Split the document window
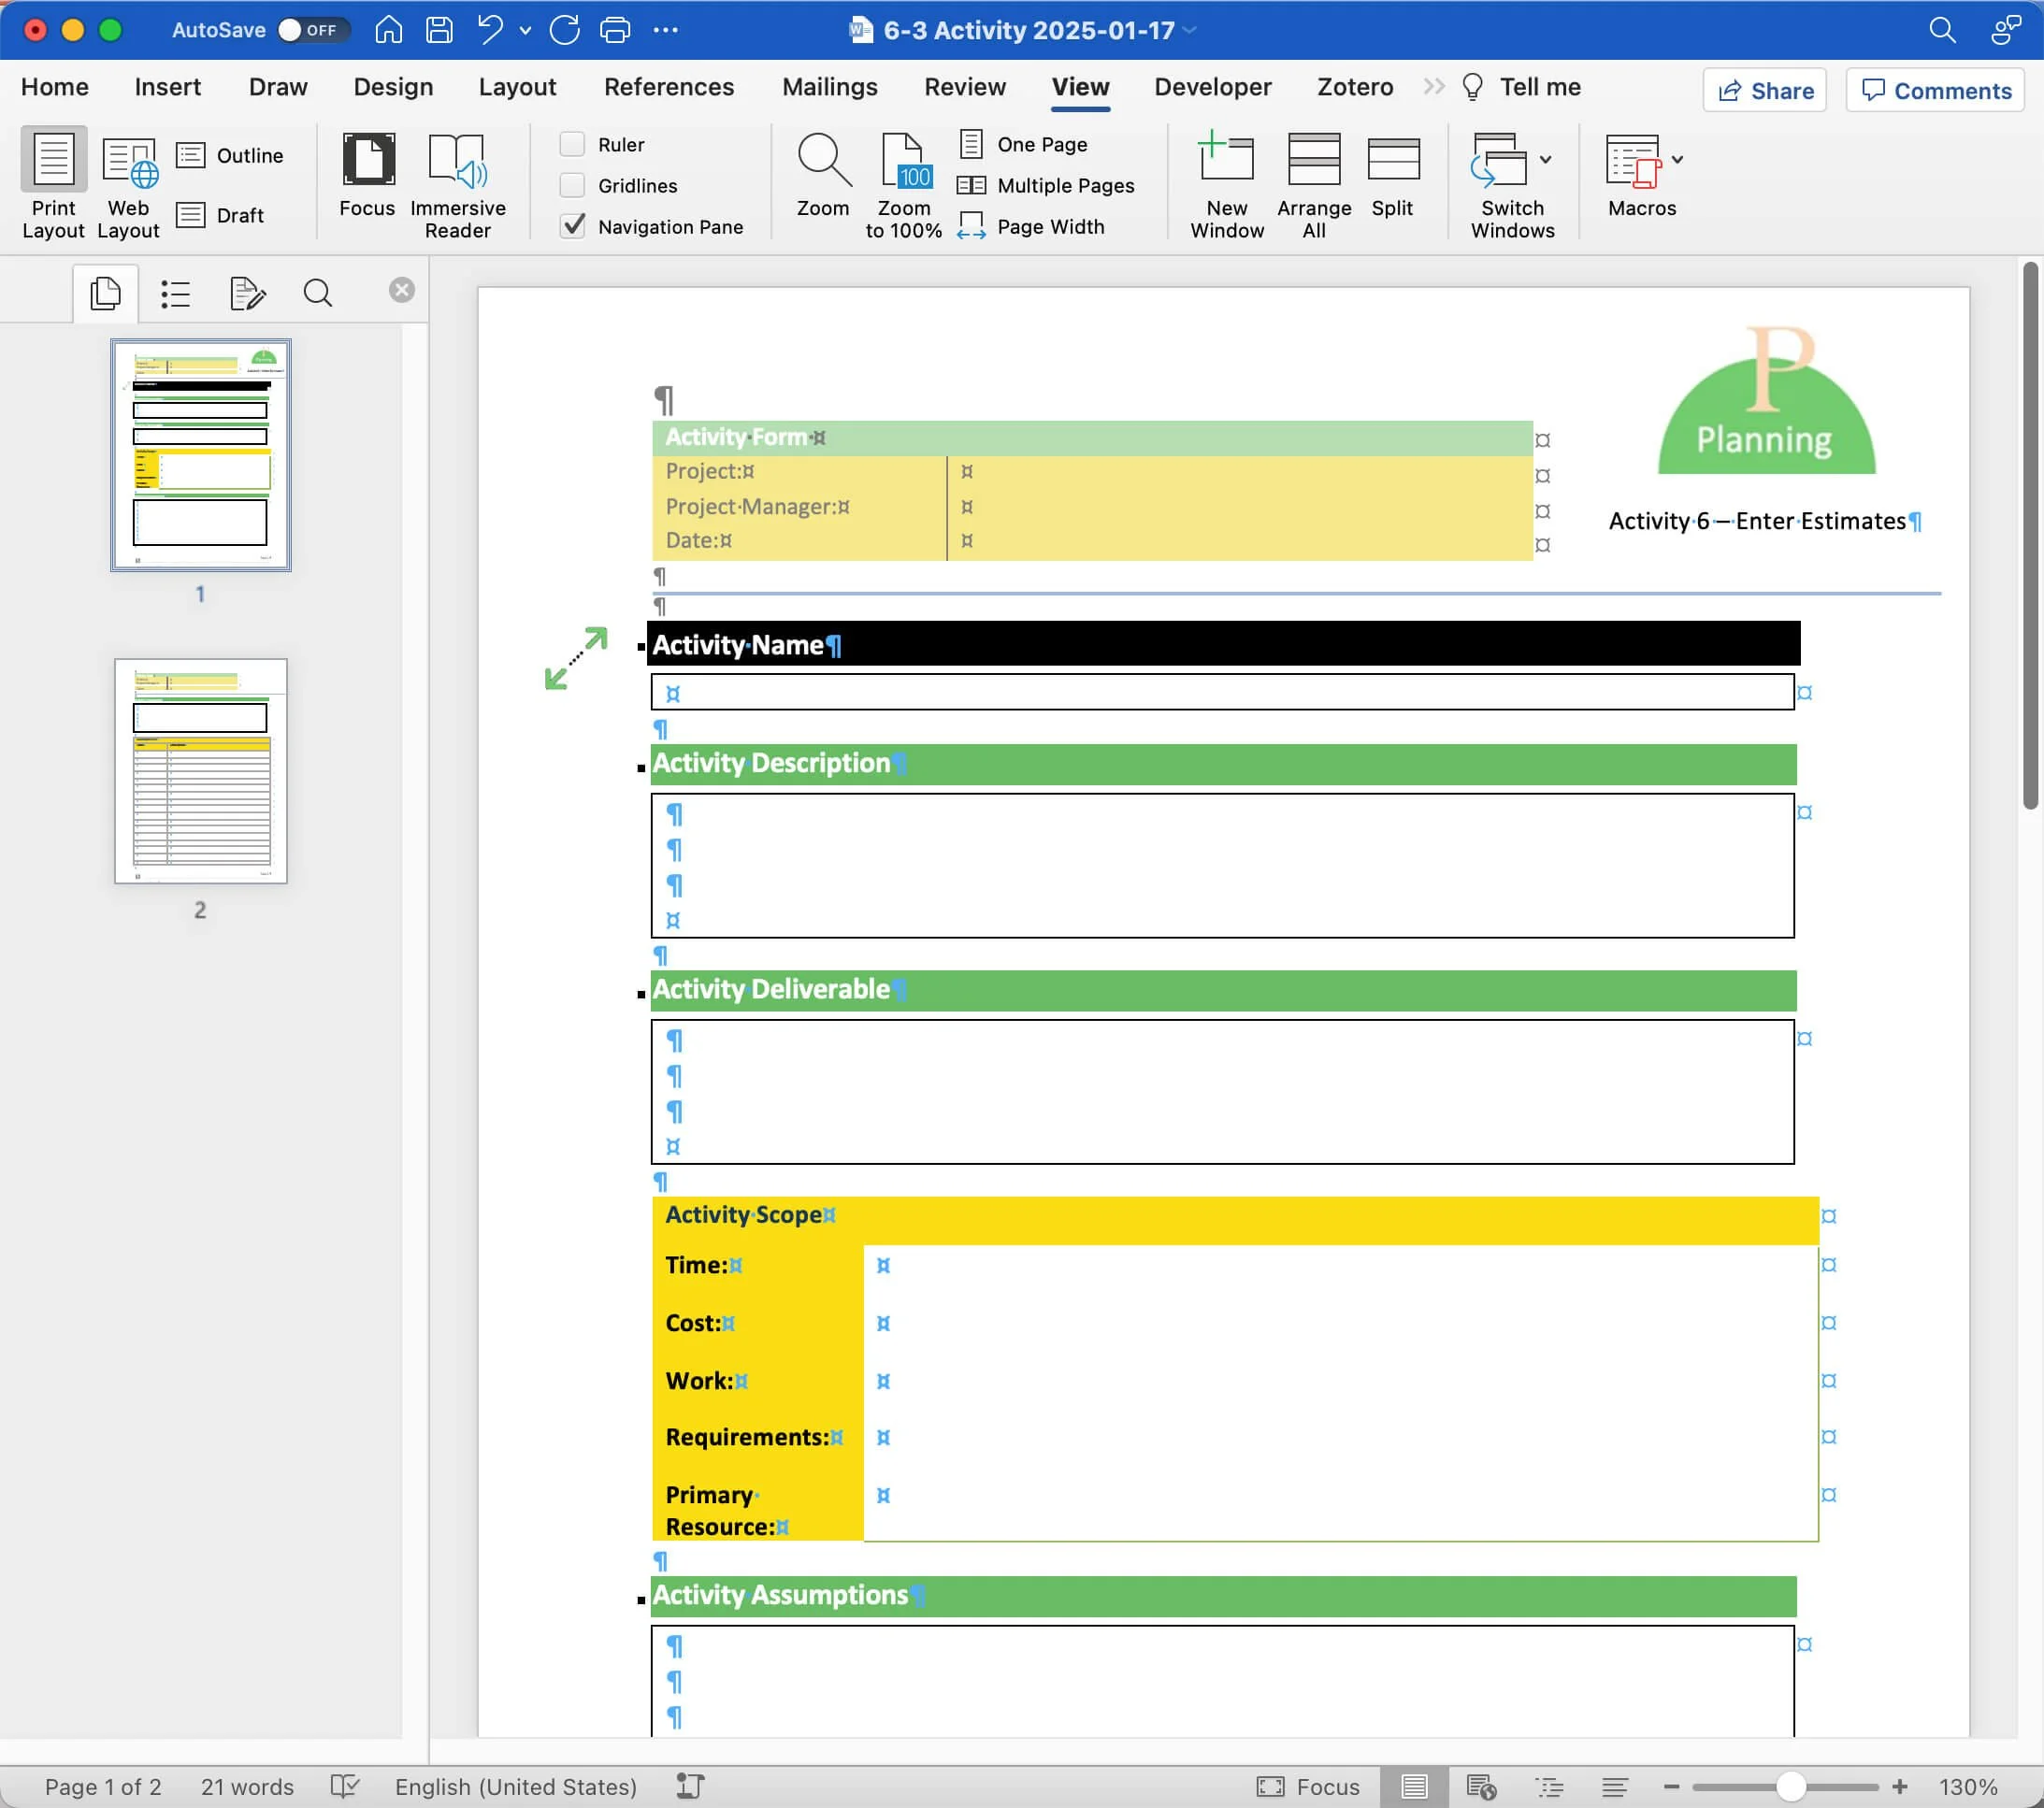Screen dimensions: 2044x1808 (1392, 174)
